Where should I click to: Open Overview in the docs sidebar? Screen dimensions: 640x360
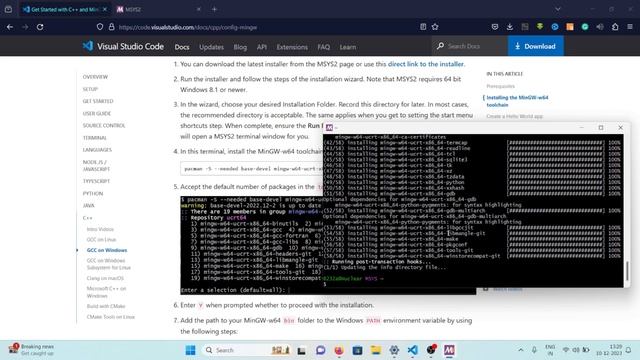95,77
